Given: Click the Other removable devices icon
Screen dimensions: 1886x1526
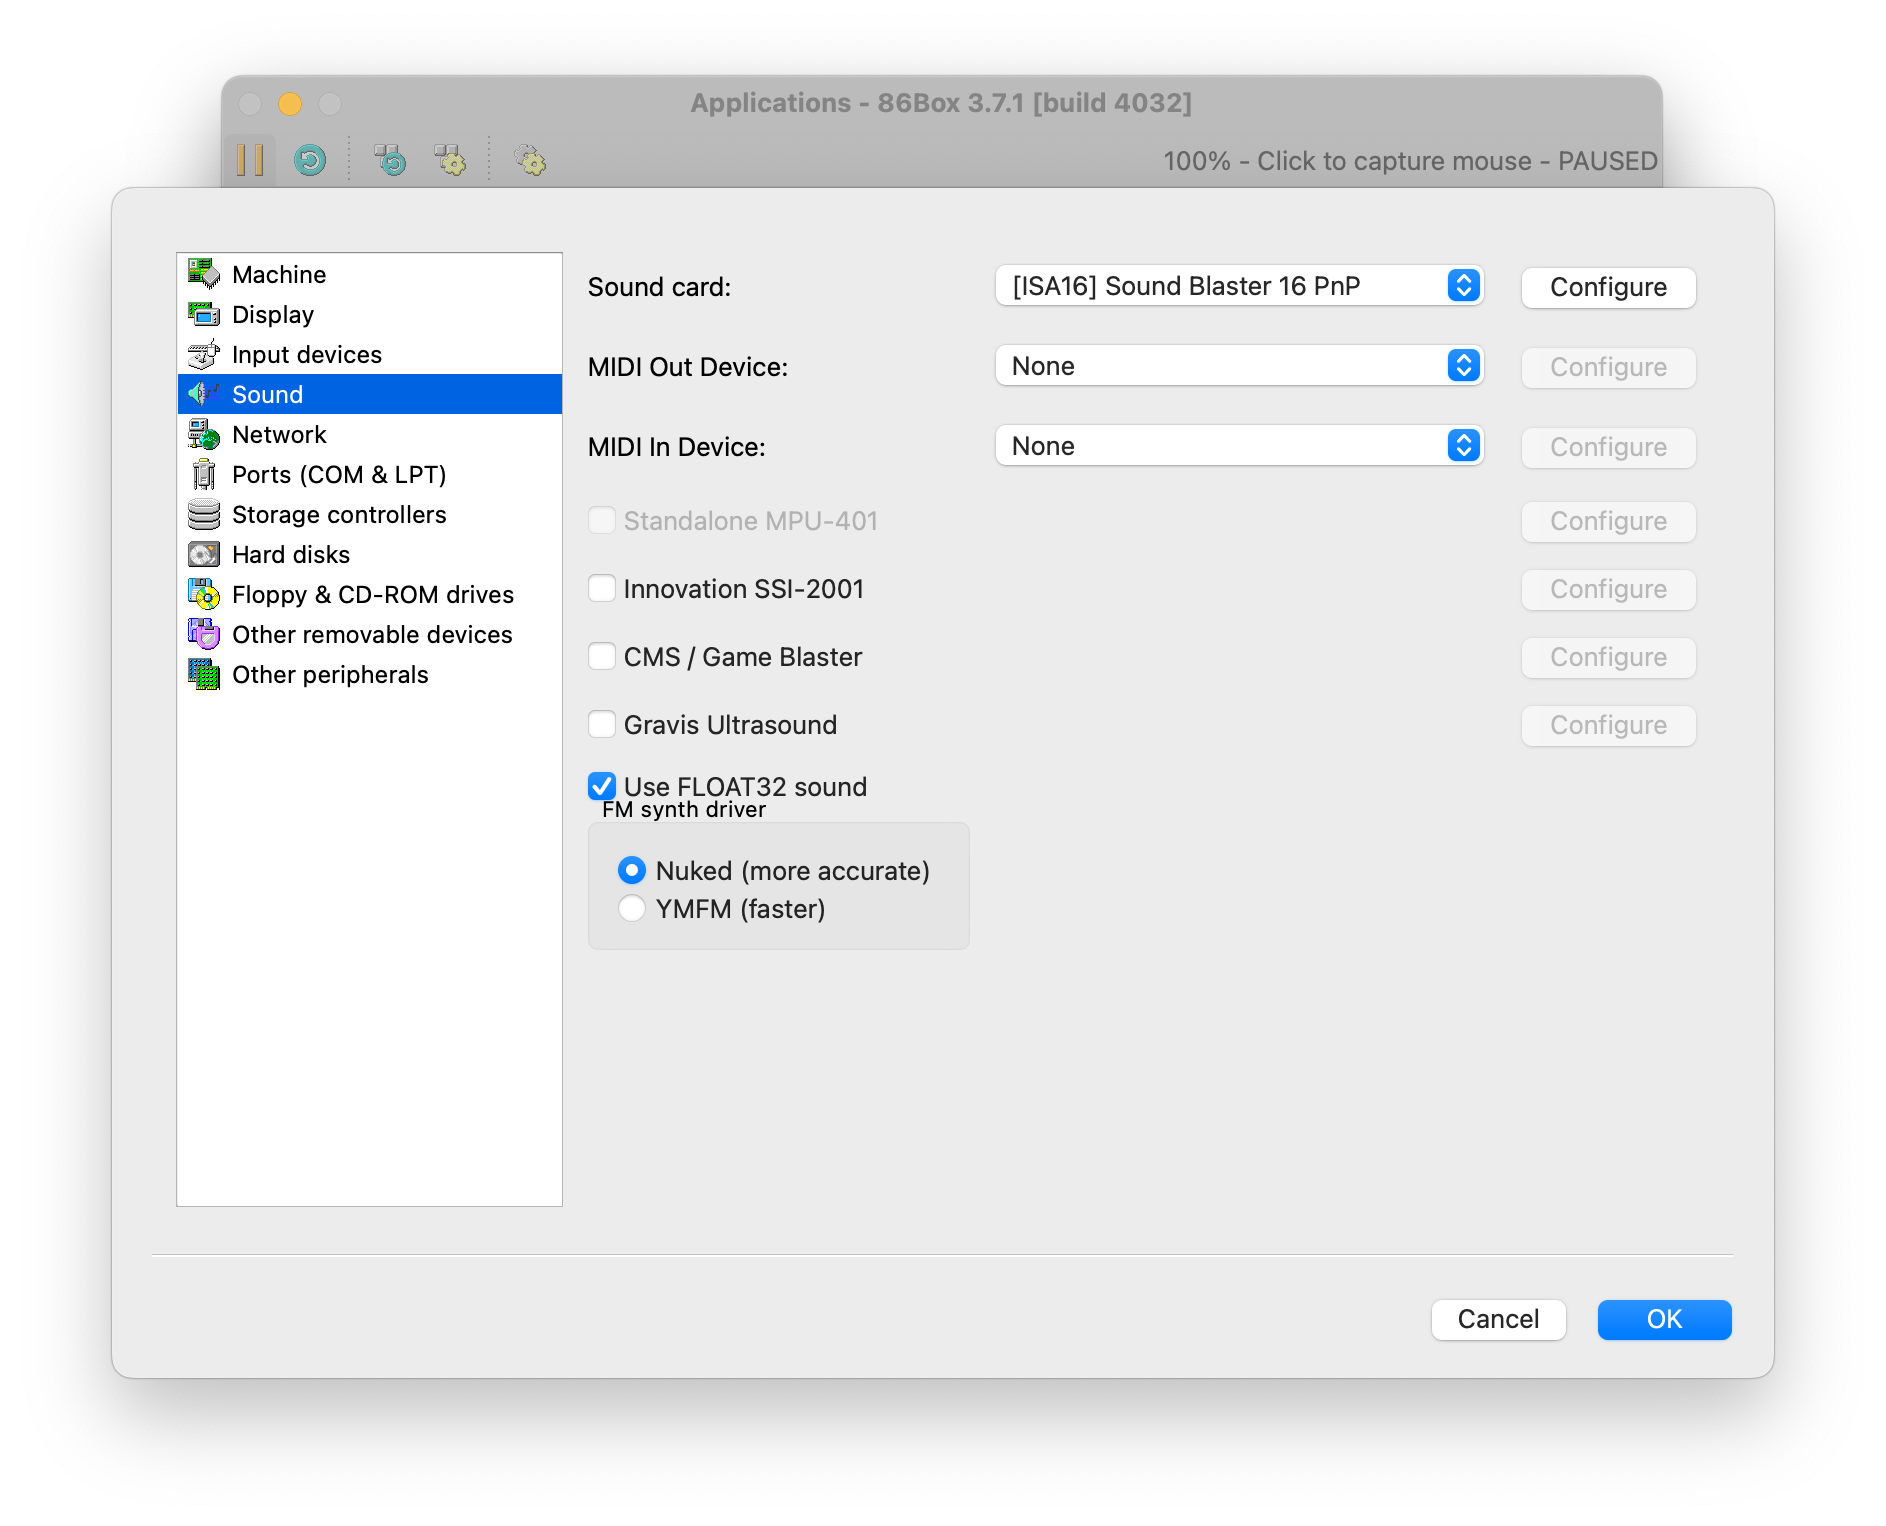Looking at the screenshot, I should tap(204, 634).
